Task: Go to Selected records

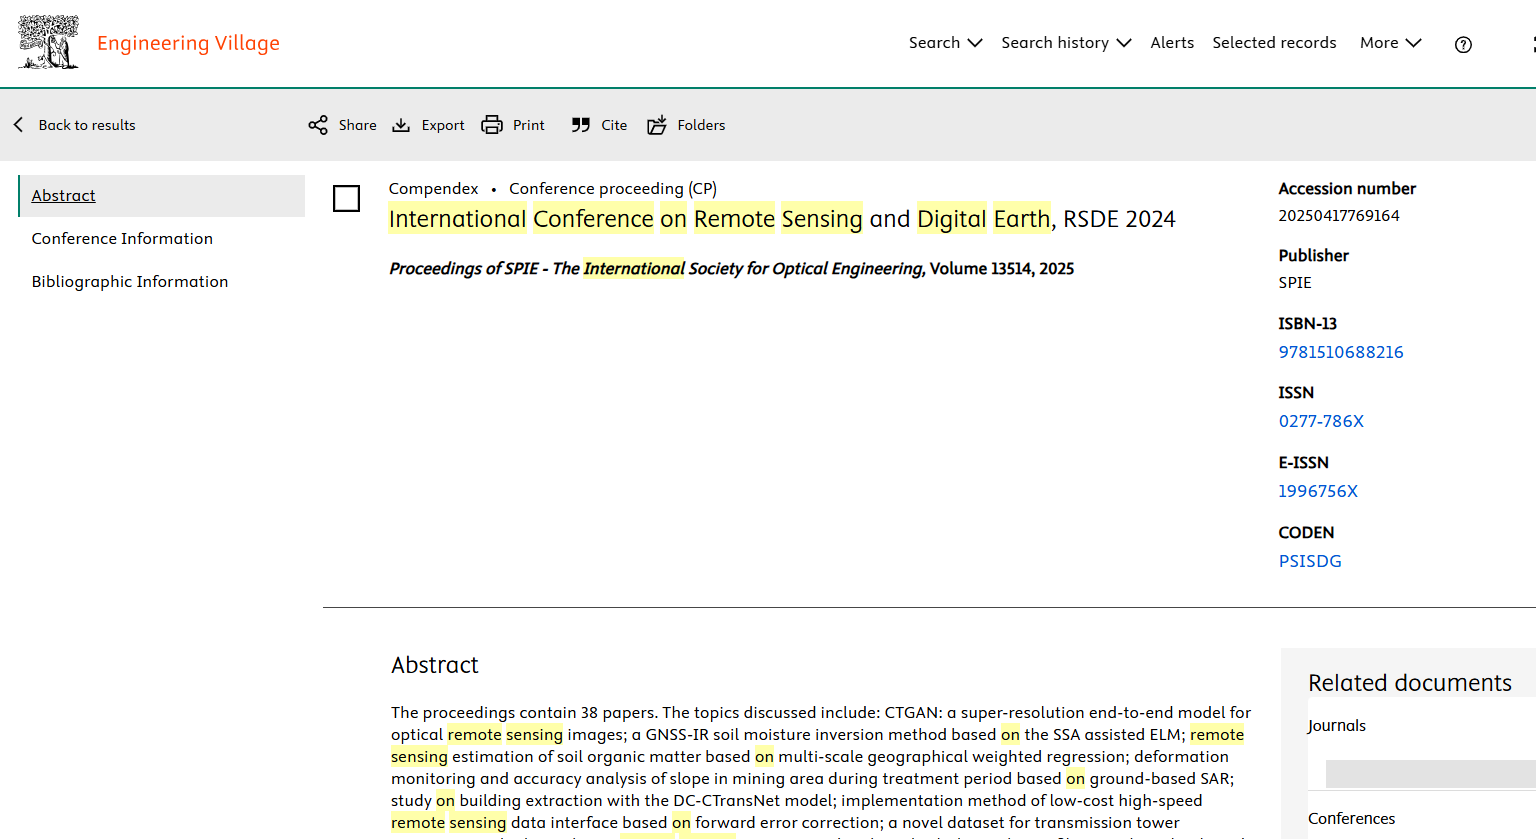Action: (1274, 43)
